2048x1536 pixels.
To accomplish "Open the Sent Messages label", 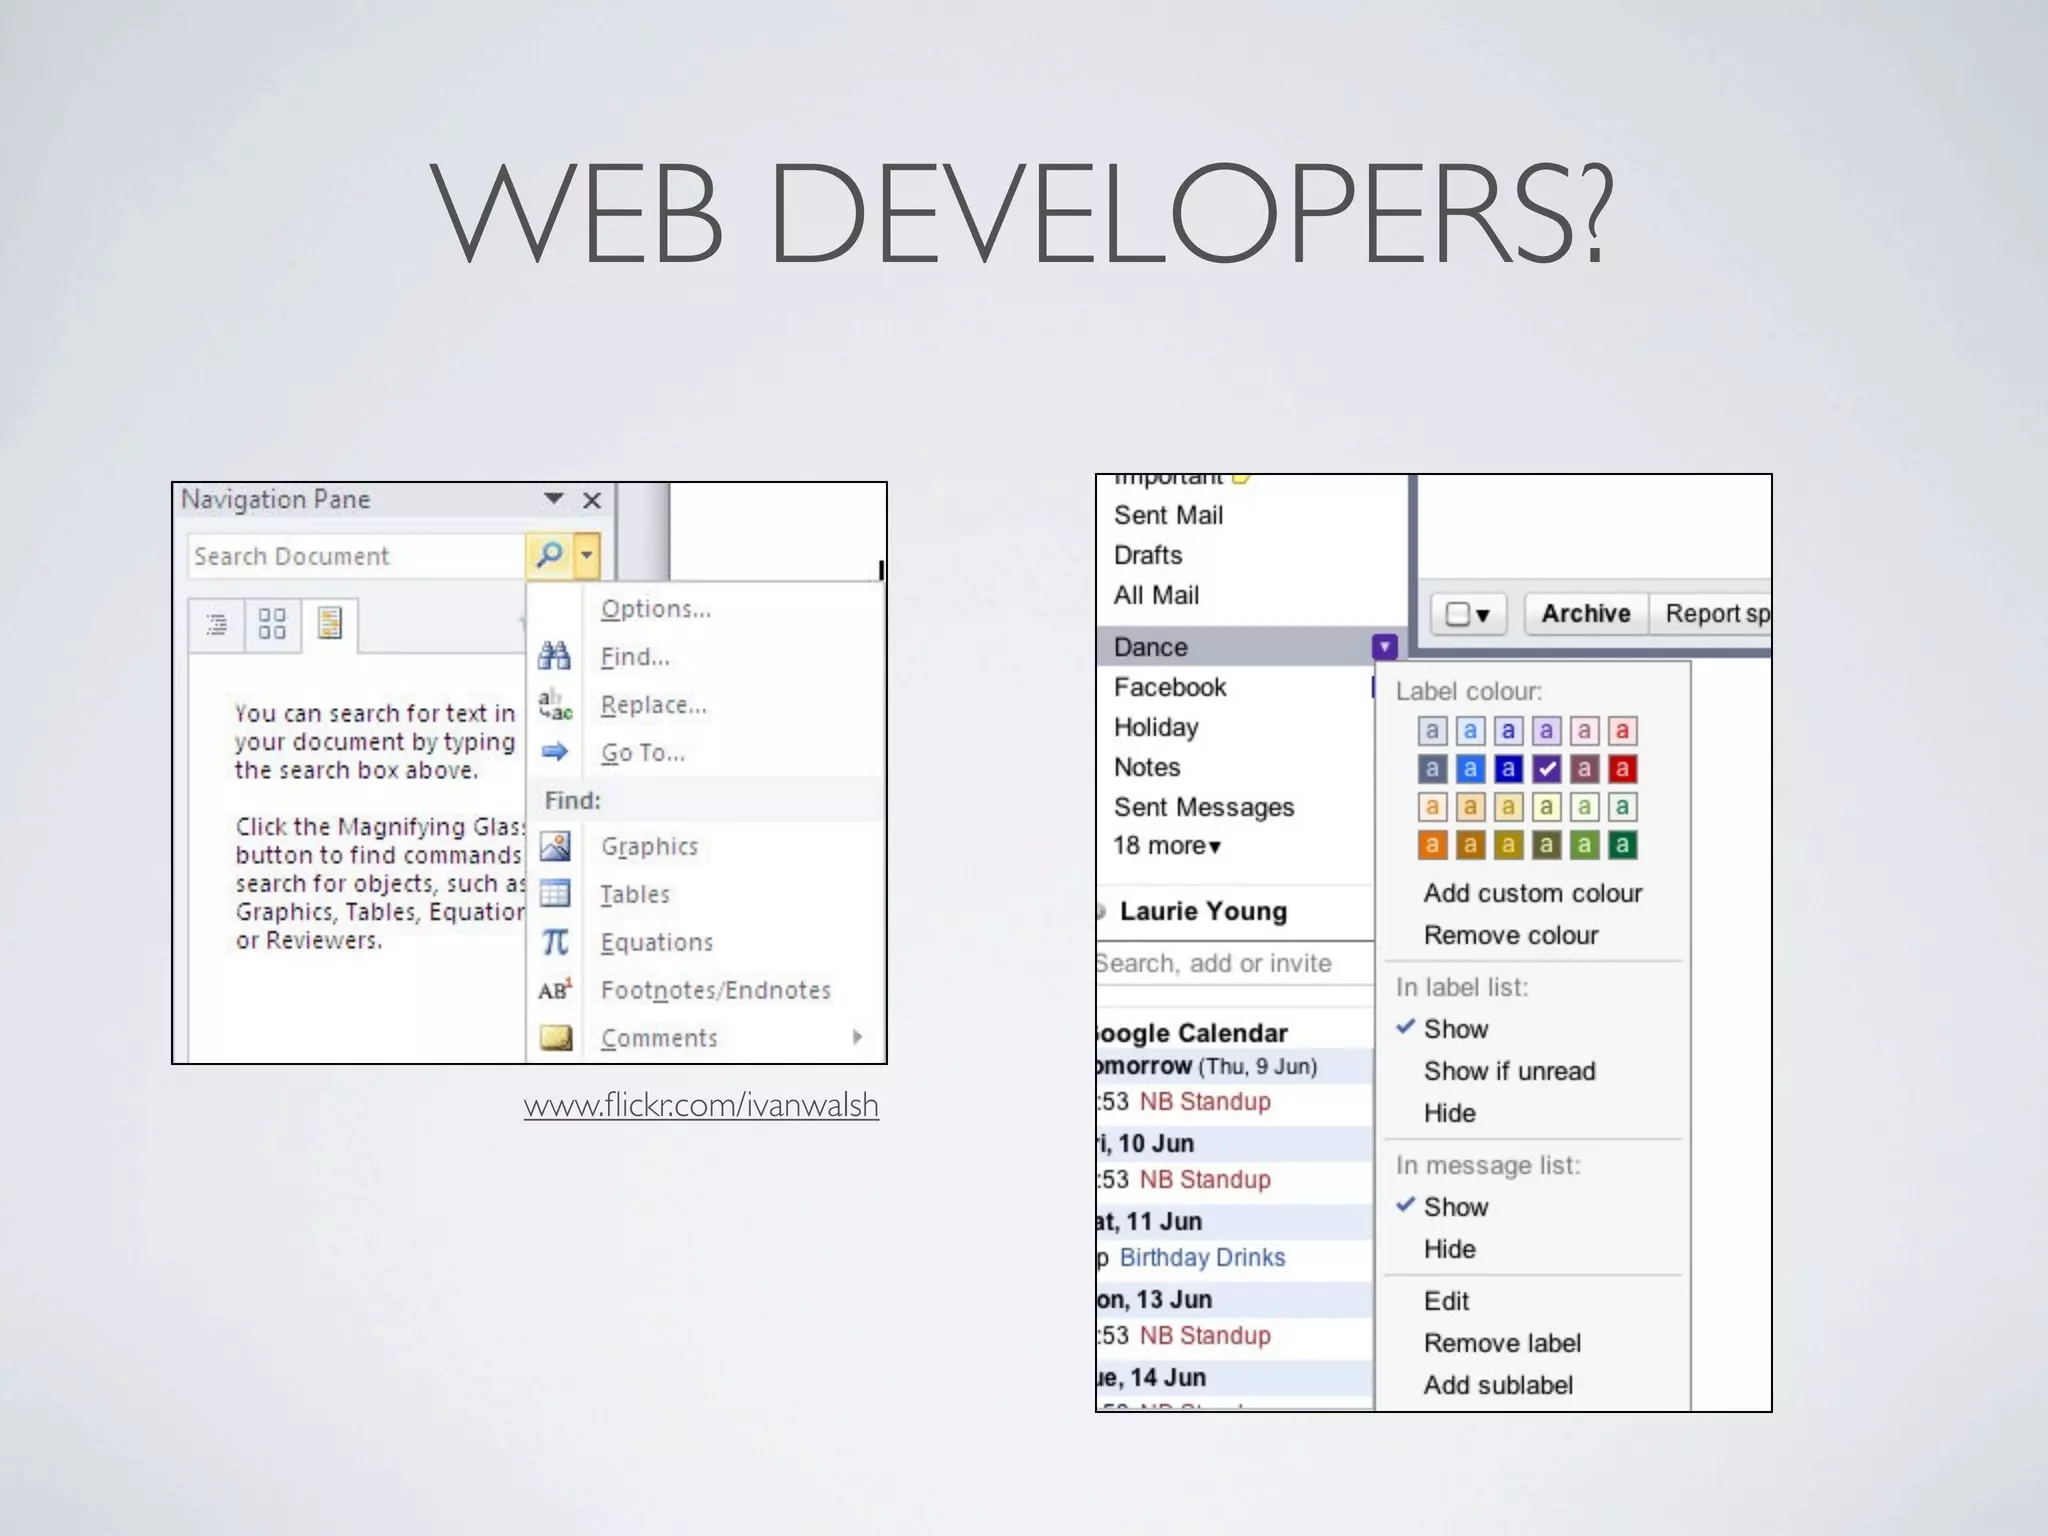I will point(1204,807).
